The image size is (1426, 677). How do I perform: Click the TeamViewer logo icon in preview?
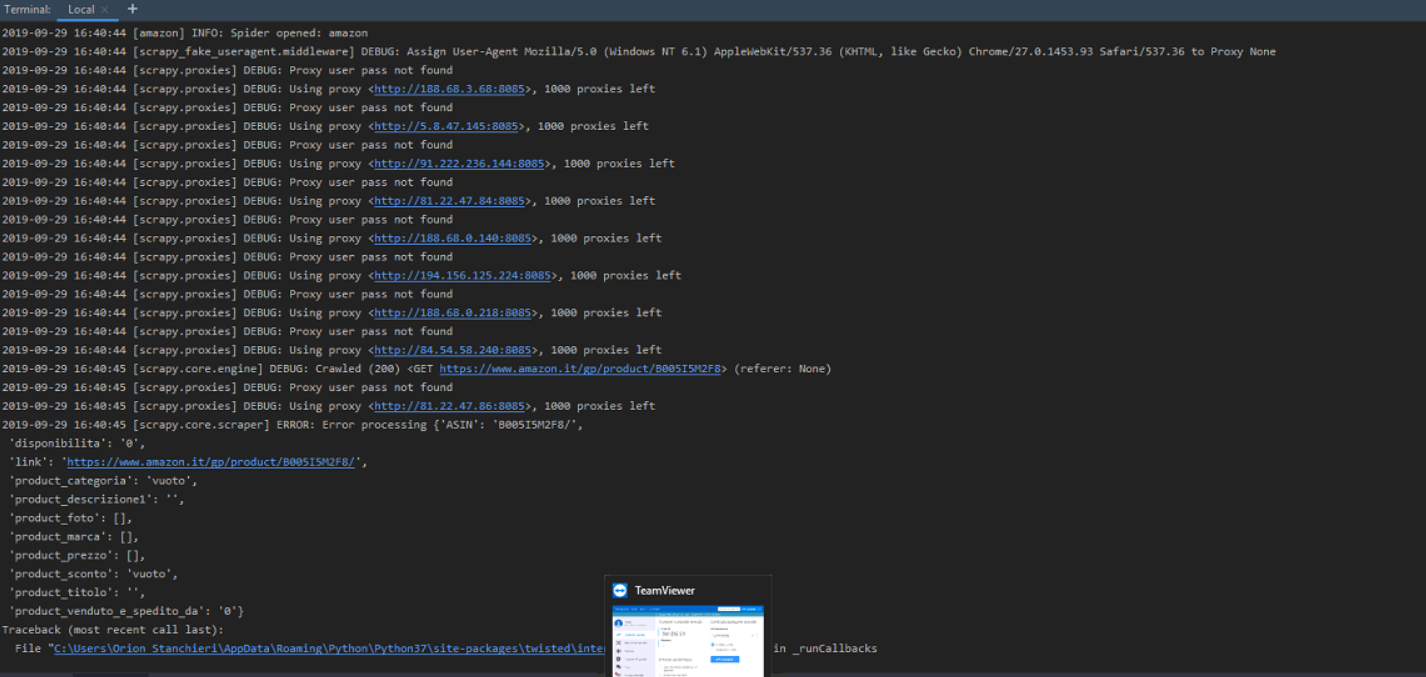click(620, 590)
